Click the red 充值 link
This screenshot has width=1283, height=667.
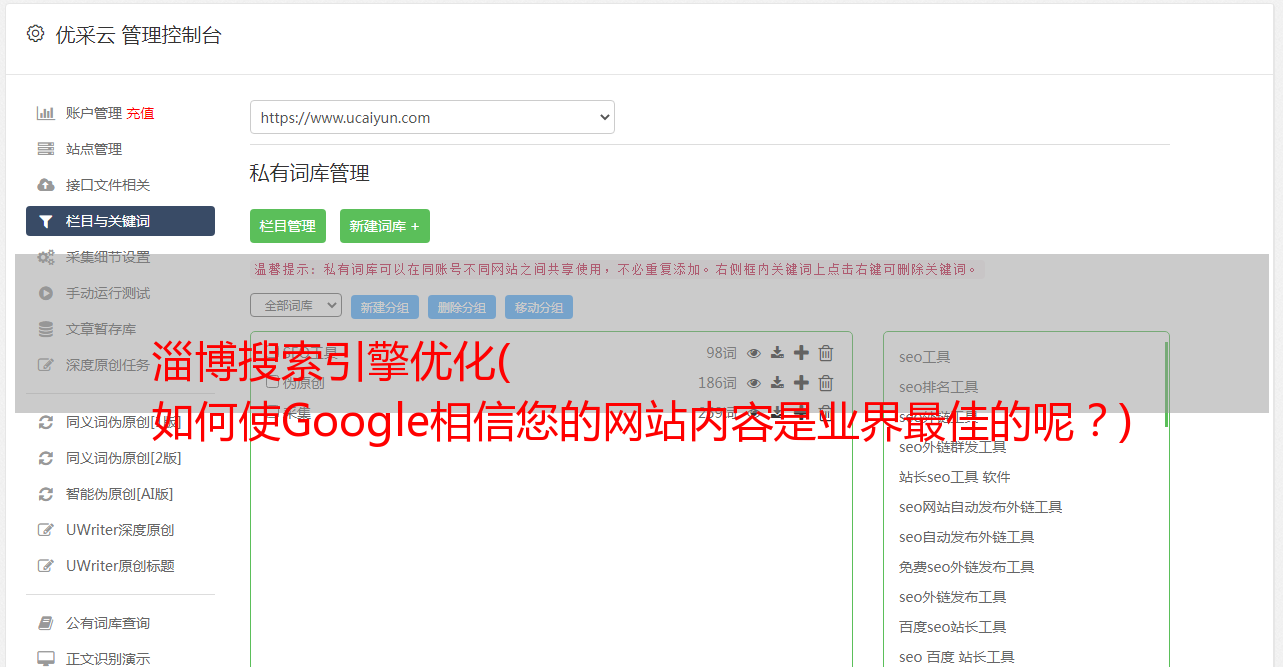140,113
